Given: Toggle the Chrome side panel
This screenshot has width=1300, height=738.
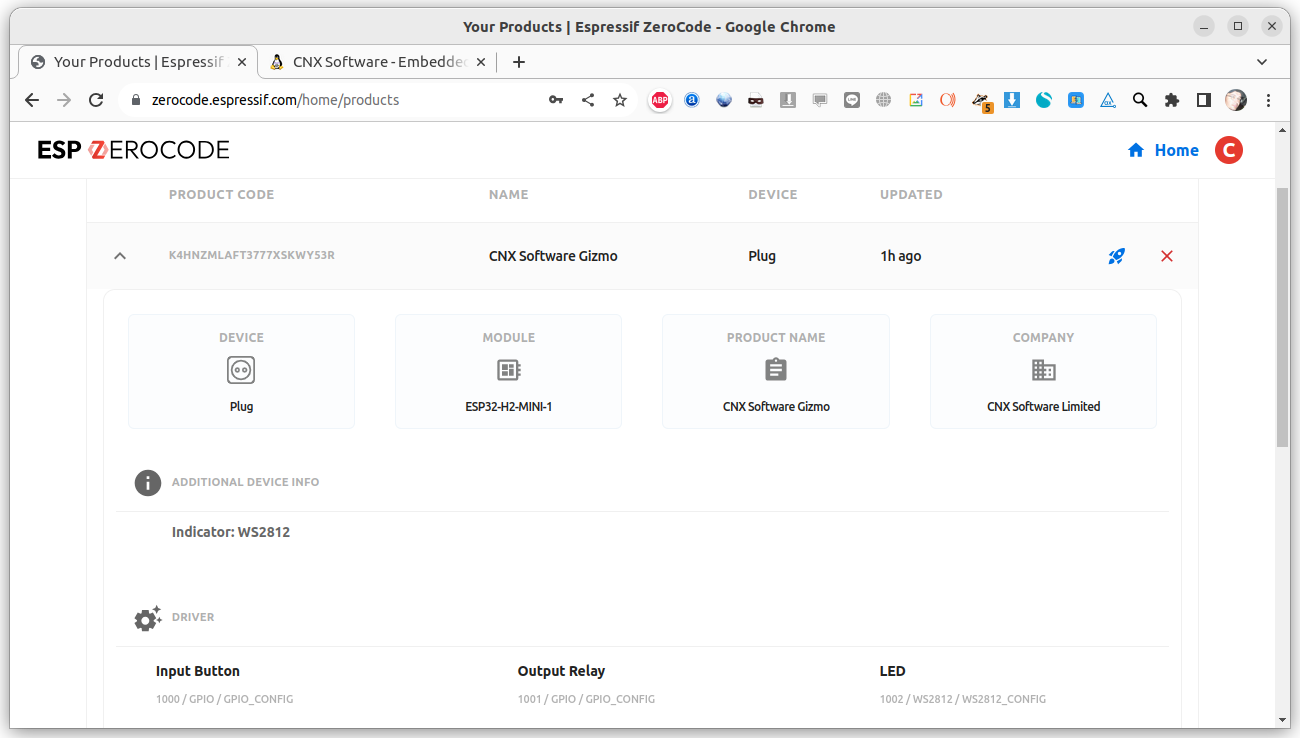Looking at the screenshot, I should pos(1204,100).
